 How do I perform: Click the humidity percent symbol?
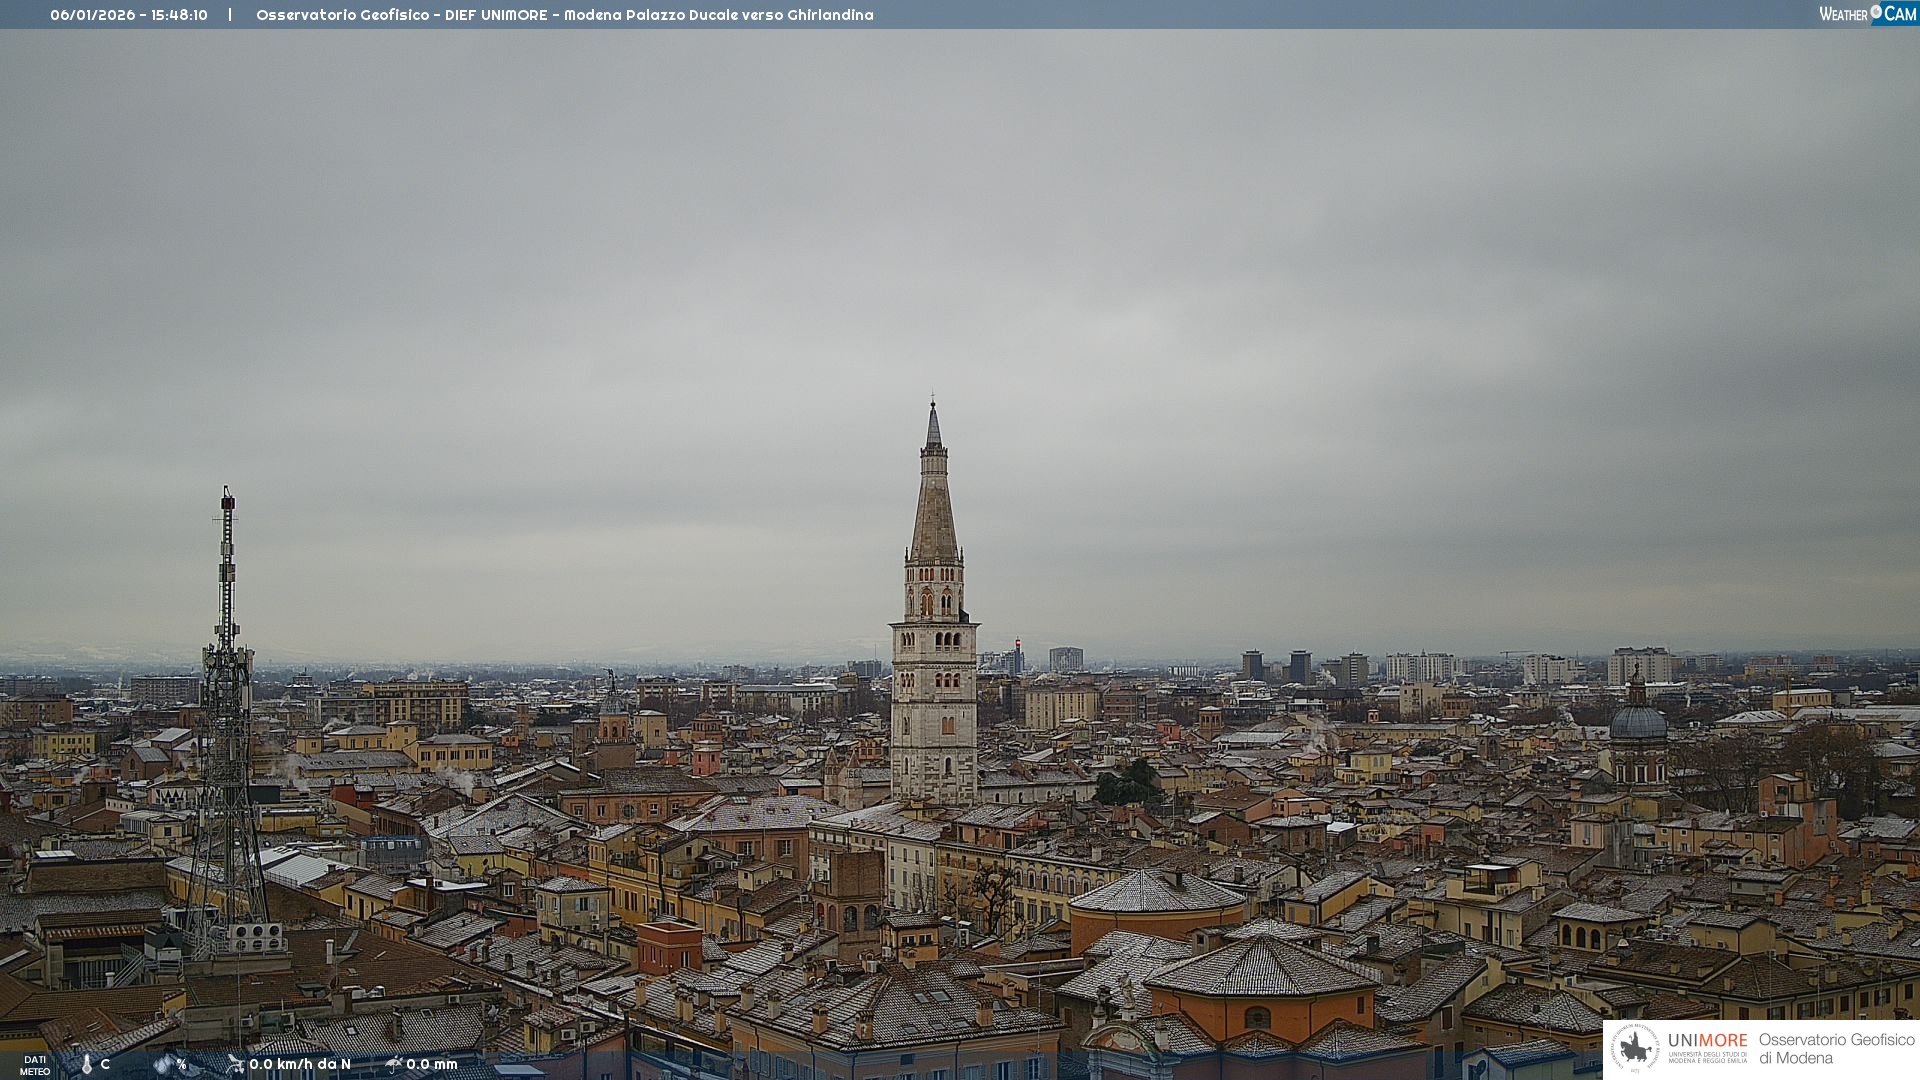(x=182, y=1064)
